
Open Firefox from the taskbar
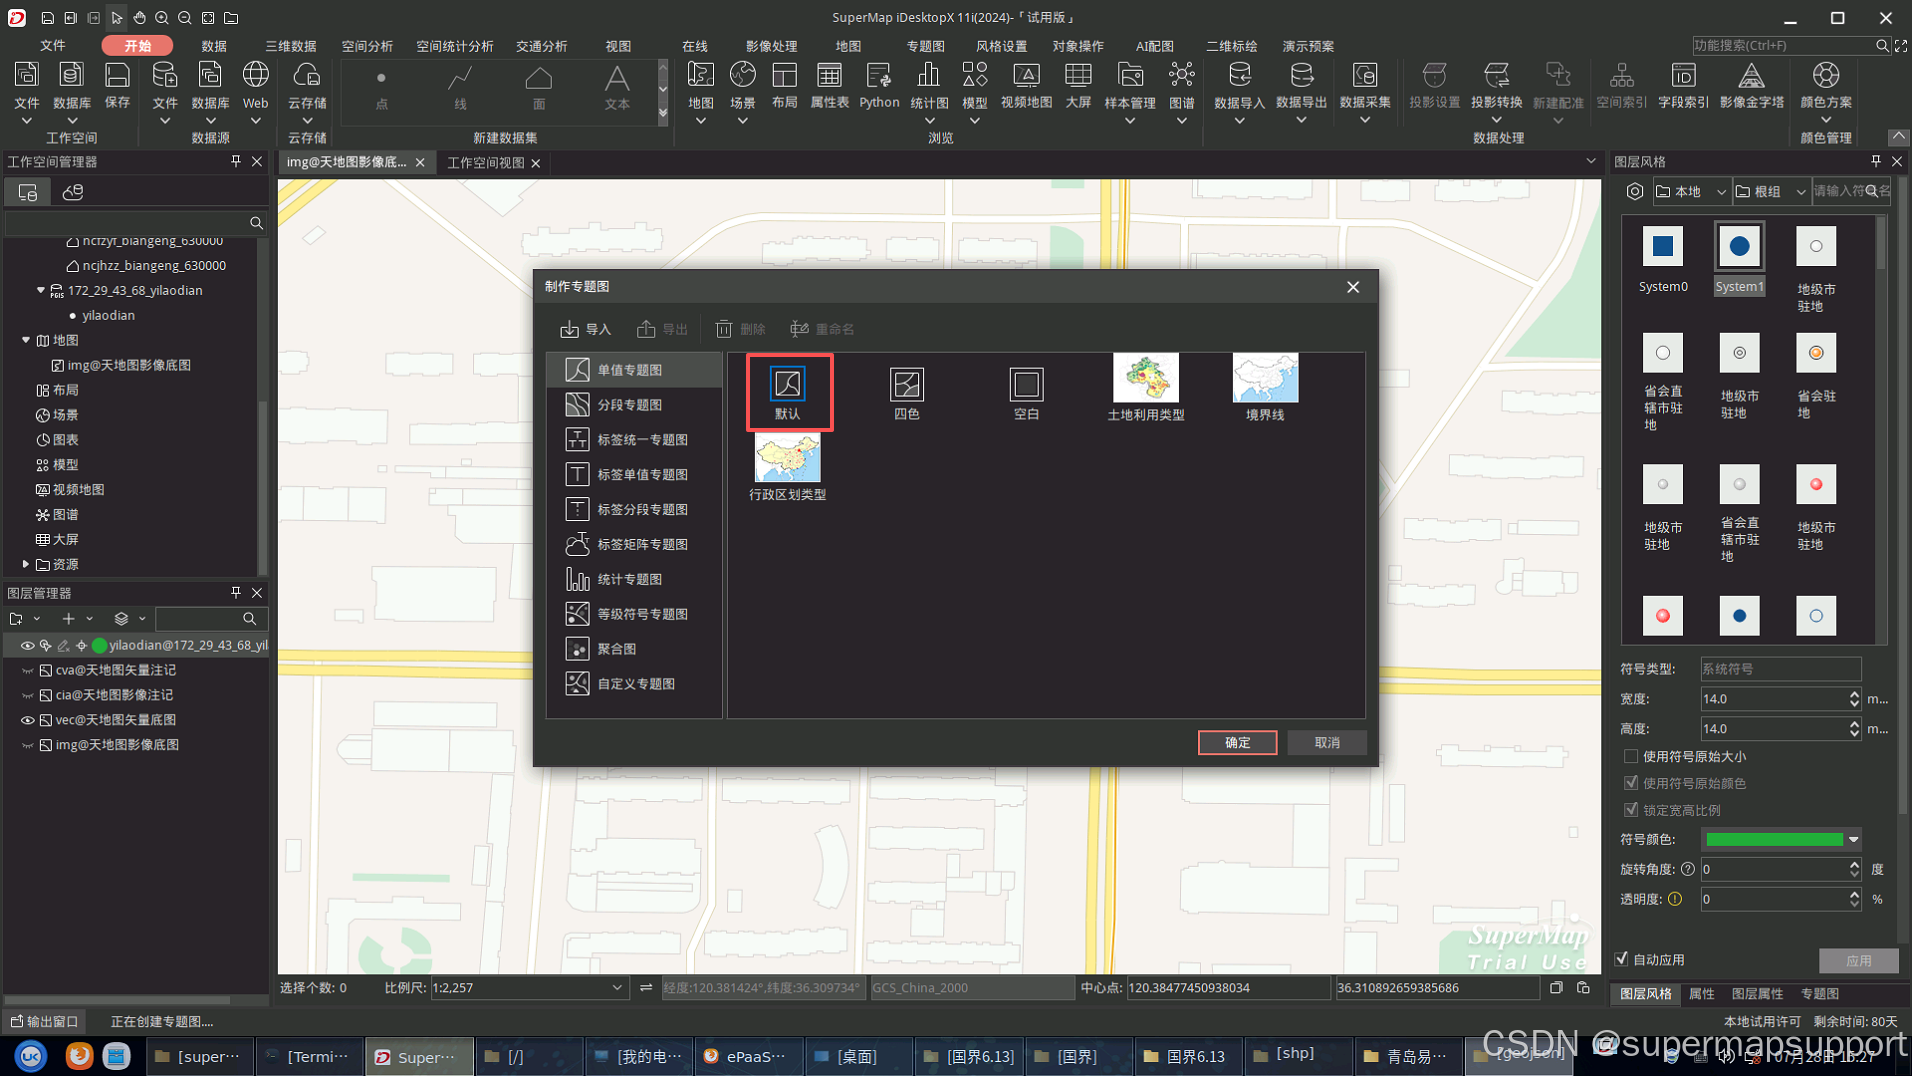(x=78, y=1056)
